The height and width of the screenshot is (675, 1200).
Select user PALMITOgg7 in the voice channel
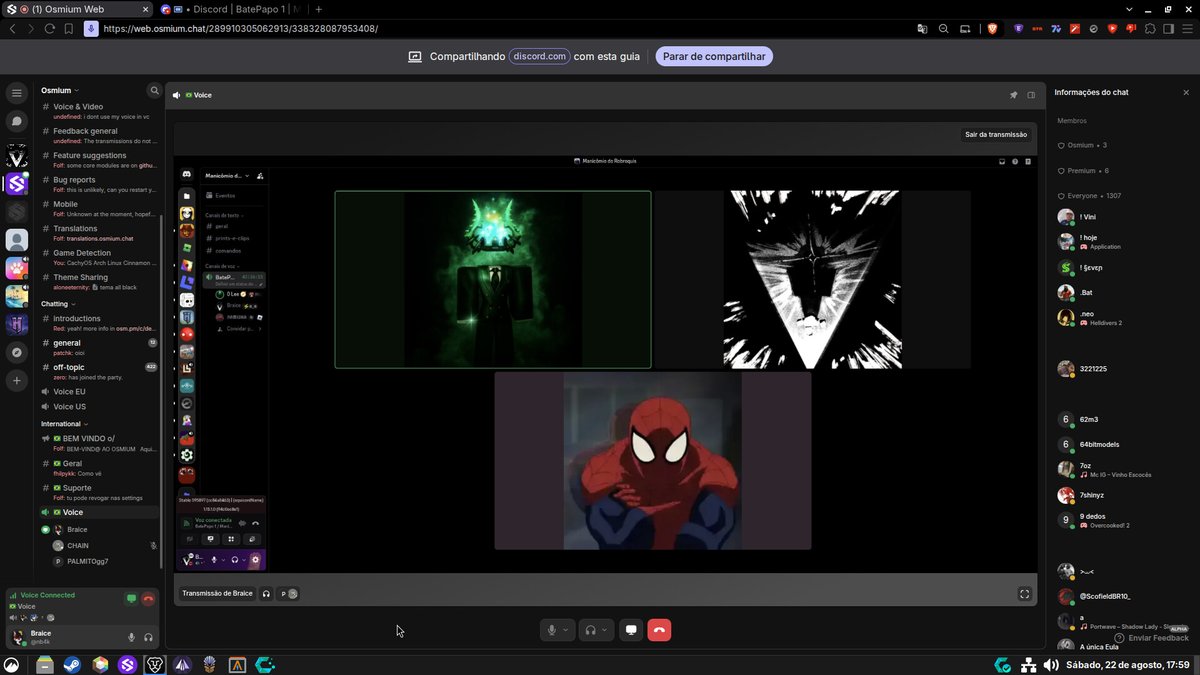[104, 561]
